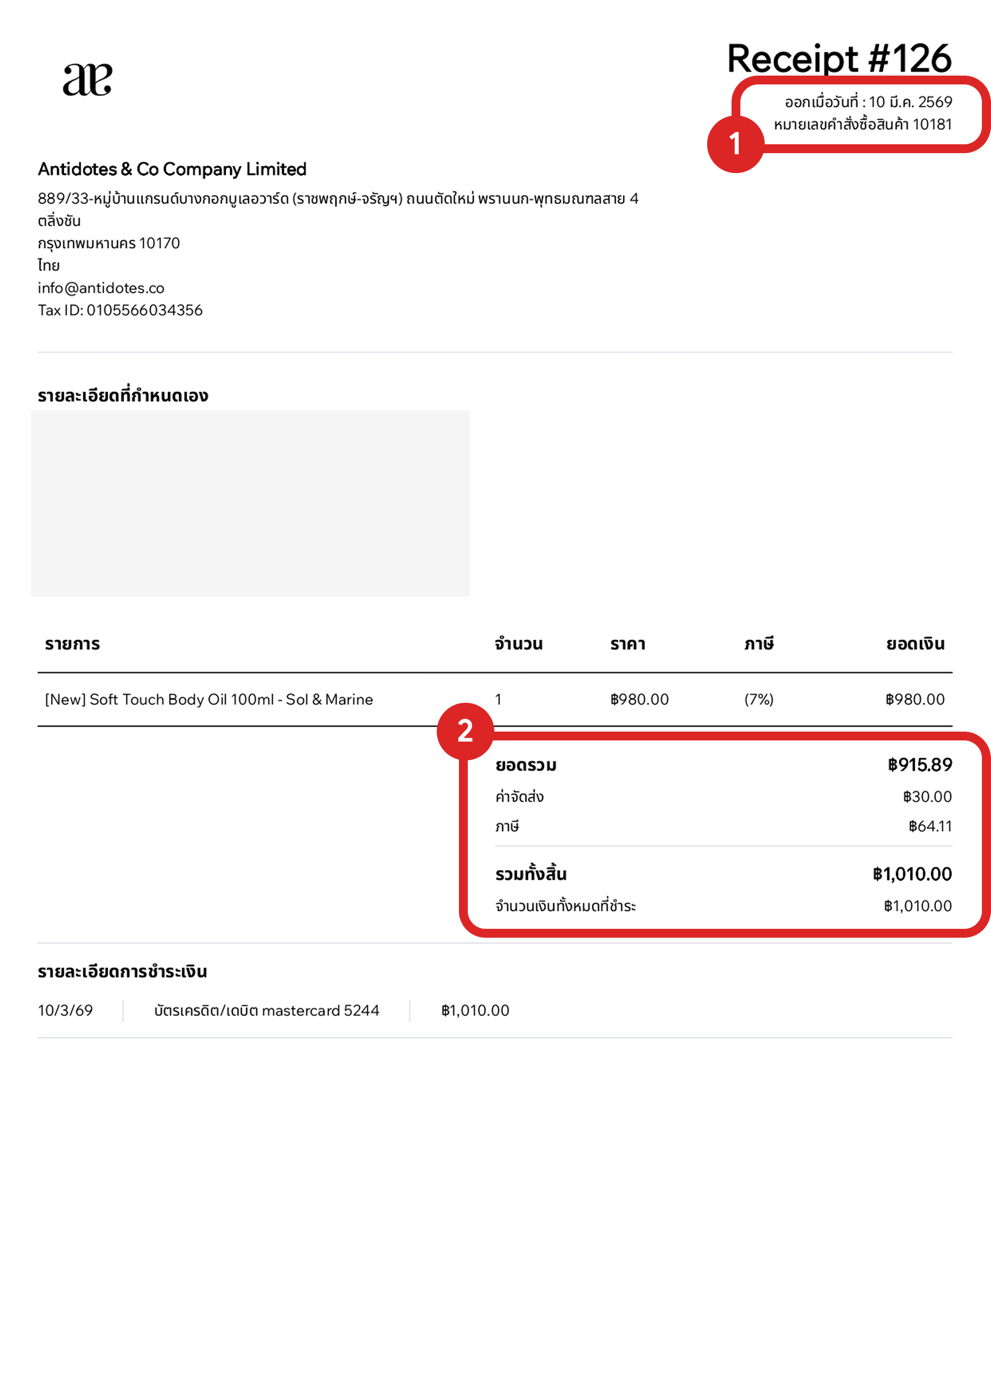The height and width of the screenshot is (1400, 991).
Task: Click ฿1,010.00 in payment details row
Action: pos(475,1011)
